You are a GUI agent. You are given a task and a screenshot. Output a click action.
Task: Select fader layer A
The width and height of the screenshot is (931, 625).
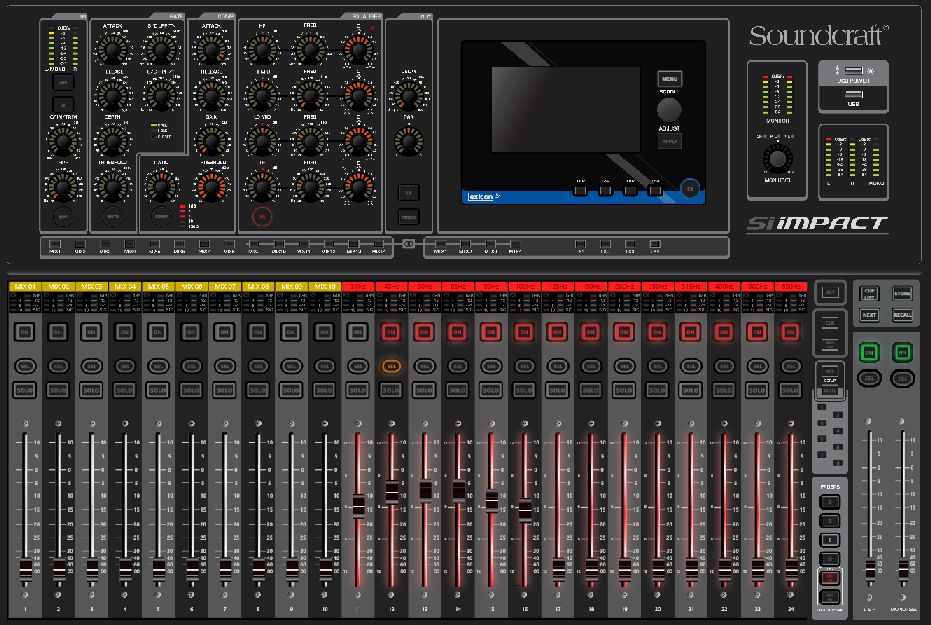(x=829, y=502)
